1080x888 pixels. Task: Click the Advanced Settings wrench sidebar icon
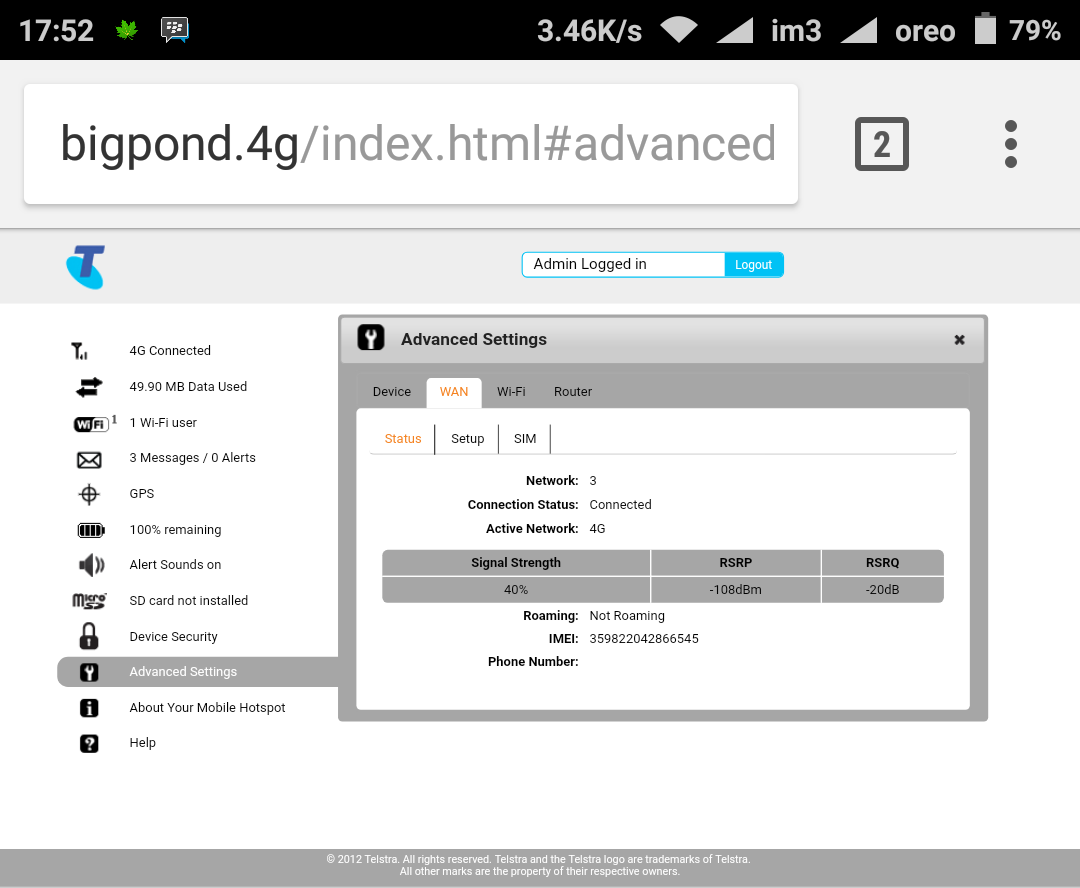pos(89,672)
